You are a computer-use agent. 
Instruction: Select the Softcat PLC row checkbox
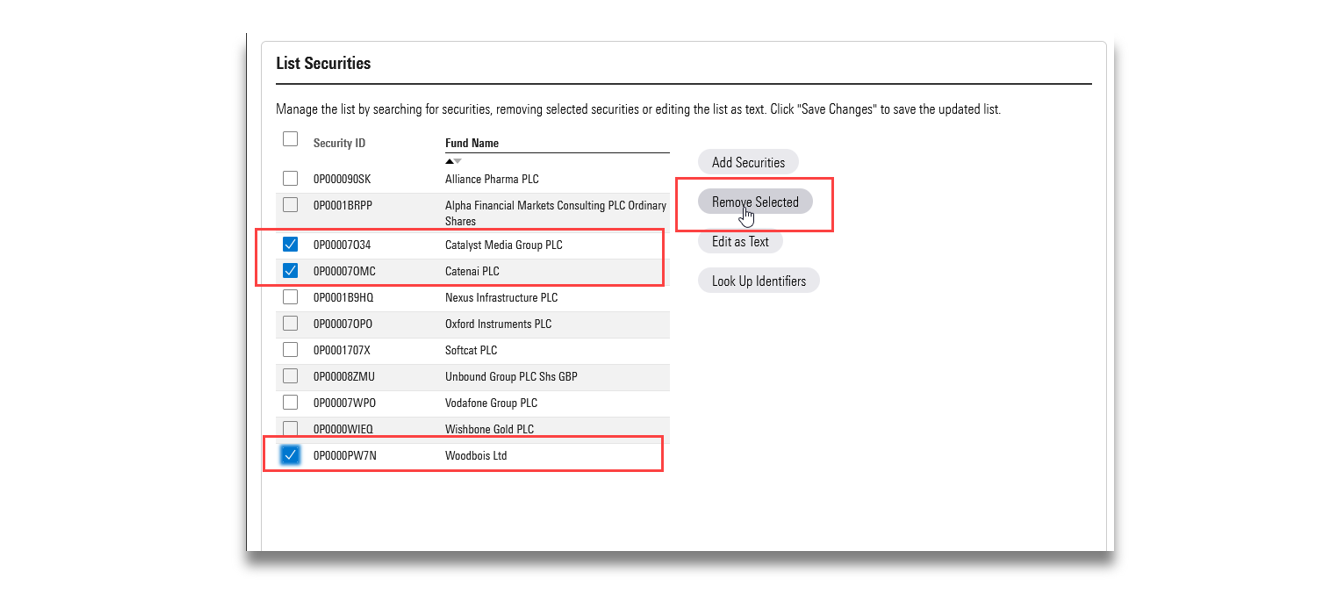tap(290, 349)
